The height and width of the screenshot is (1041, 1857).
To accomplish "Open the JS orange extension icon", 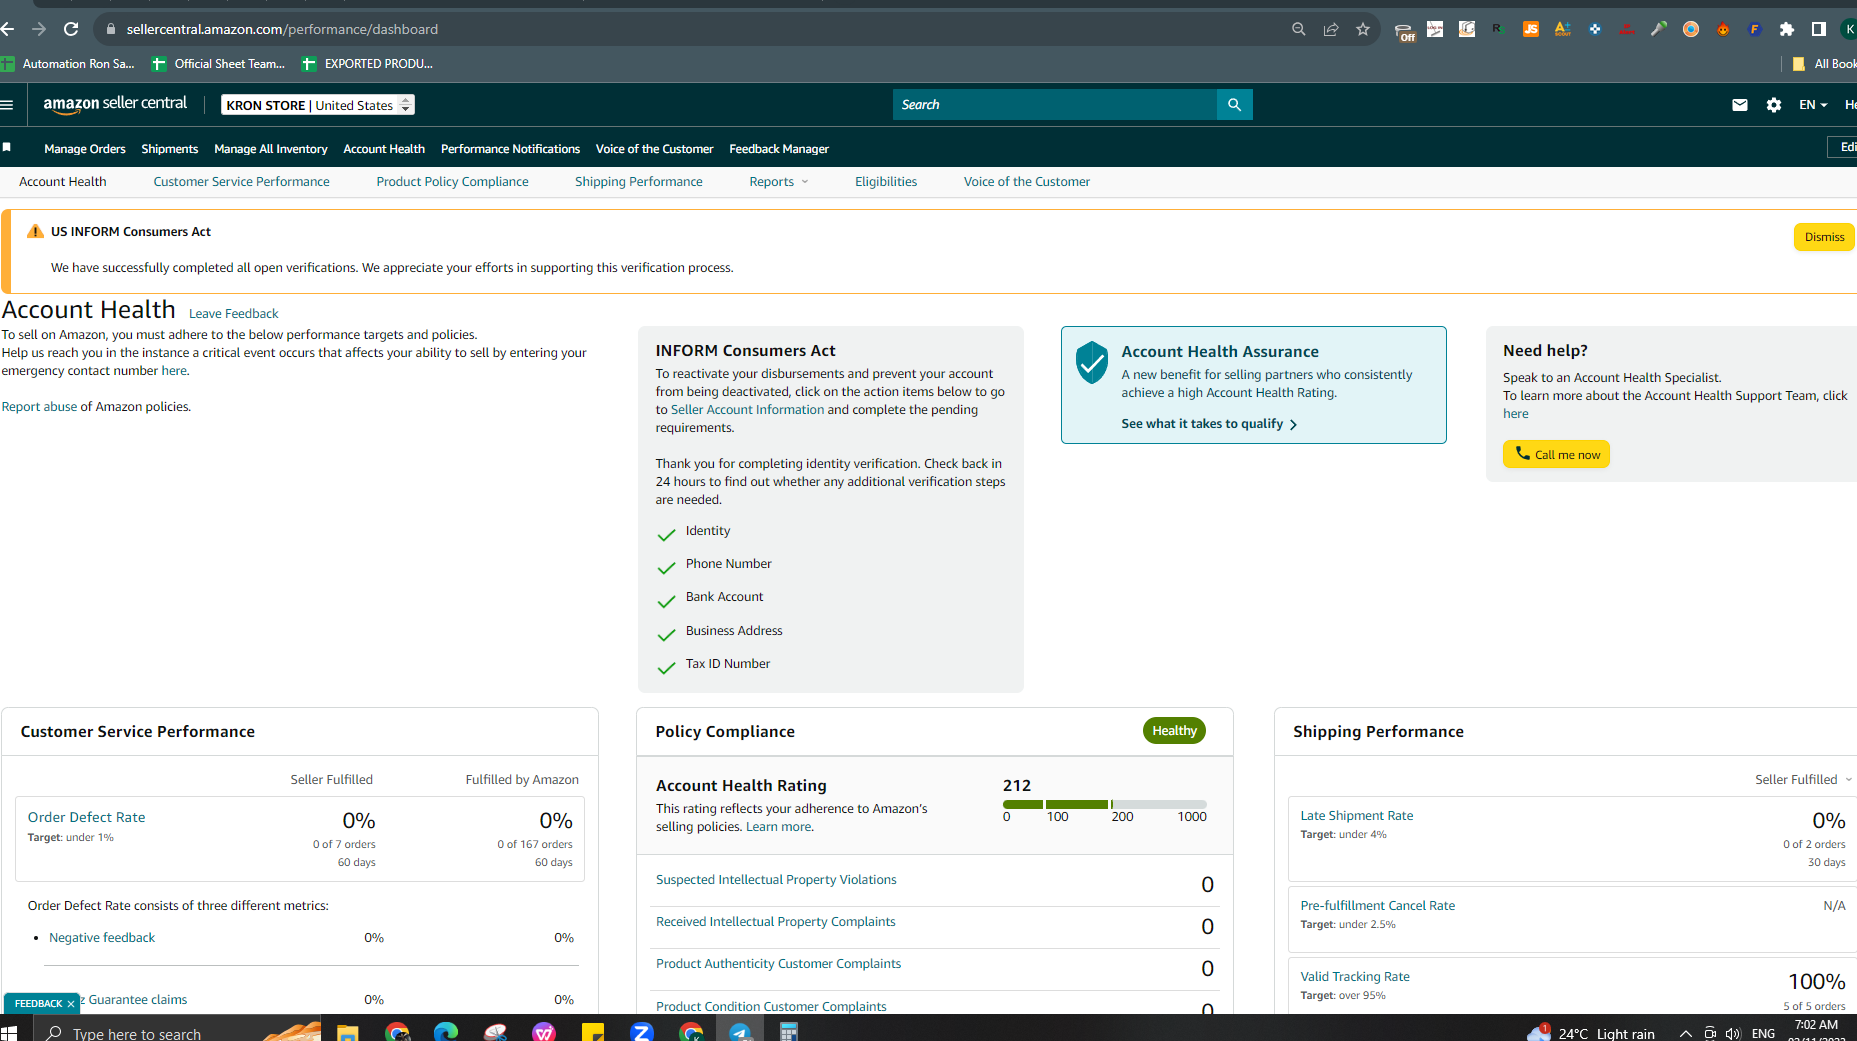I will click(x=1531, y=29).
